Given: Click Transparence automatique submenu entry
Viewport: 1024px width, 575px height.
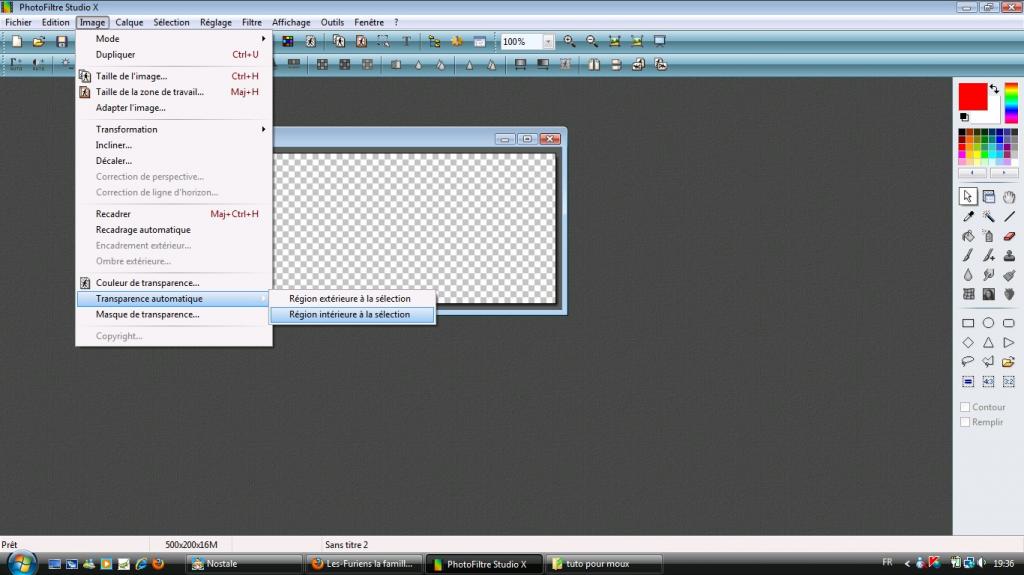Looking at the screenshot, I should (173, 299).
